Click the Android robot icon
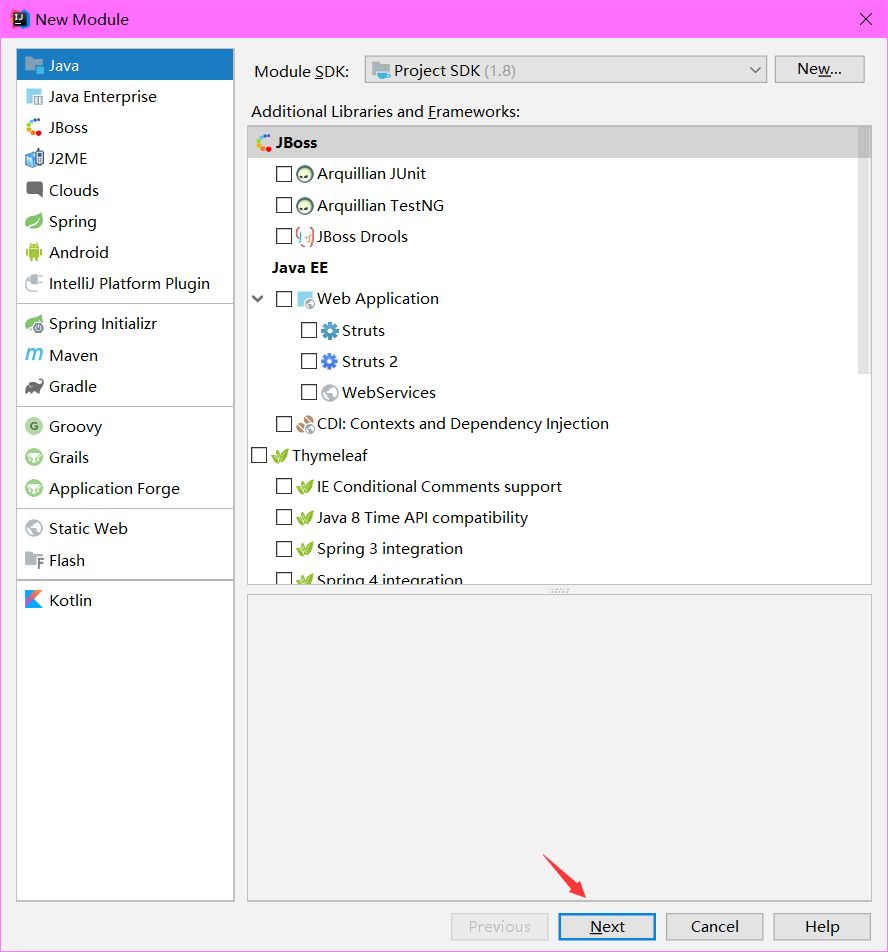The height and width of the screenshot is (952, 888). [x=34, y=252]
